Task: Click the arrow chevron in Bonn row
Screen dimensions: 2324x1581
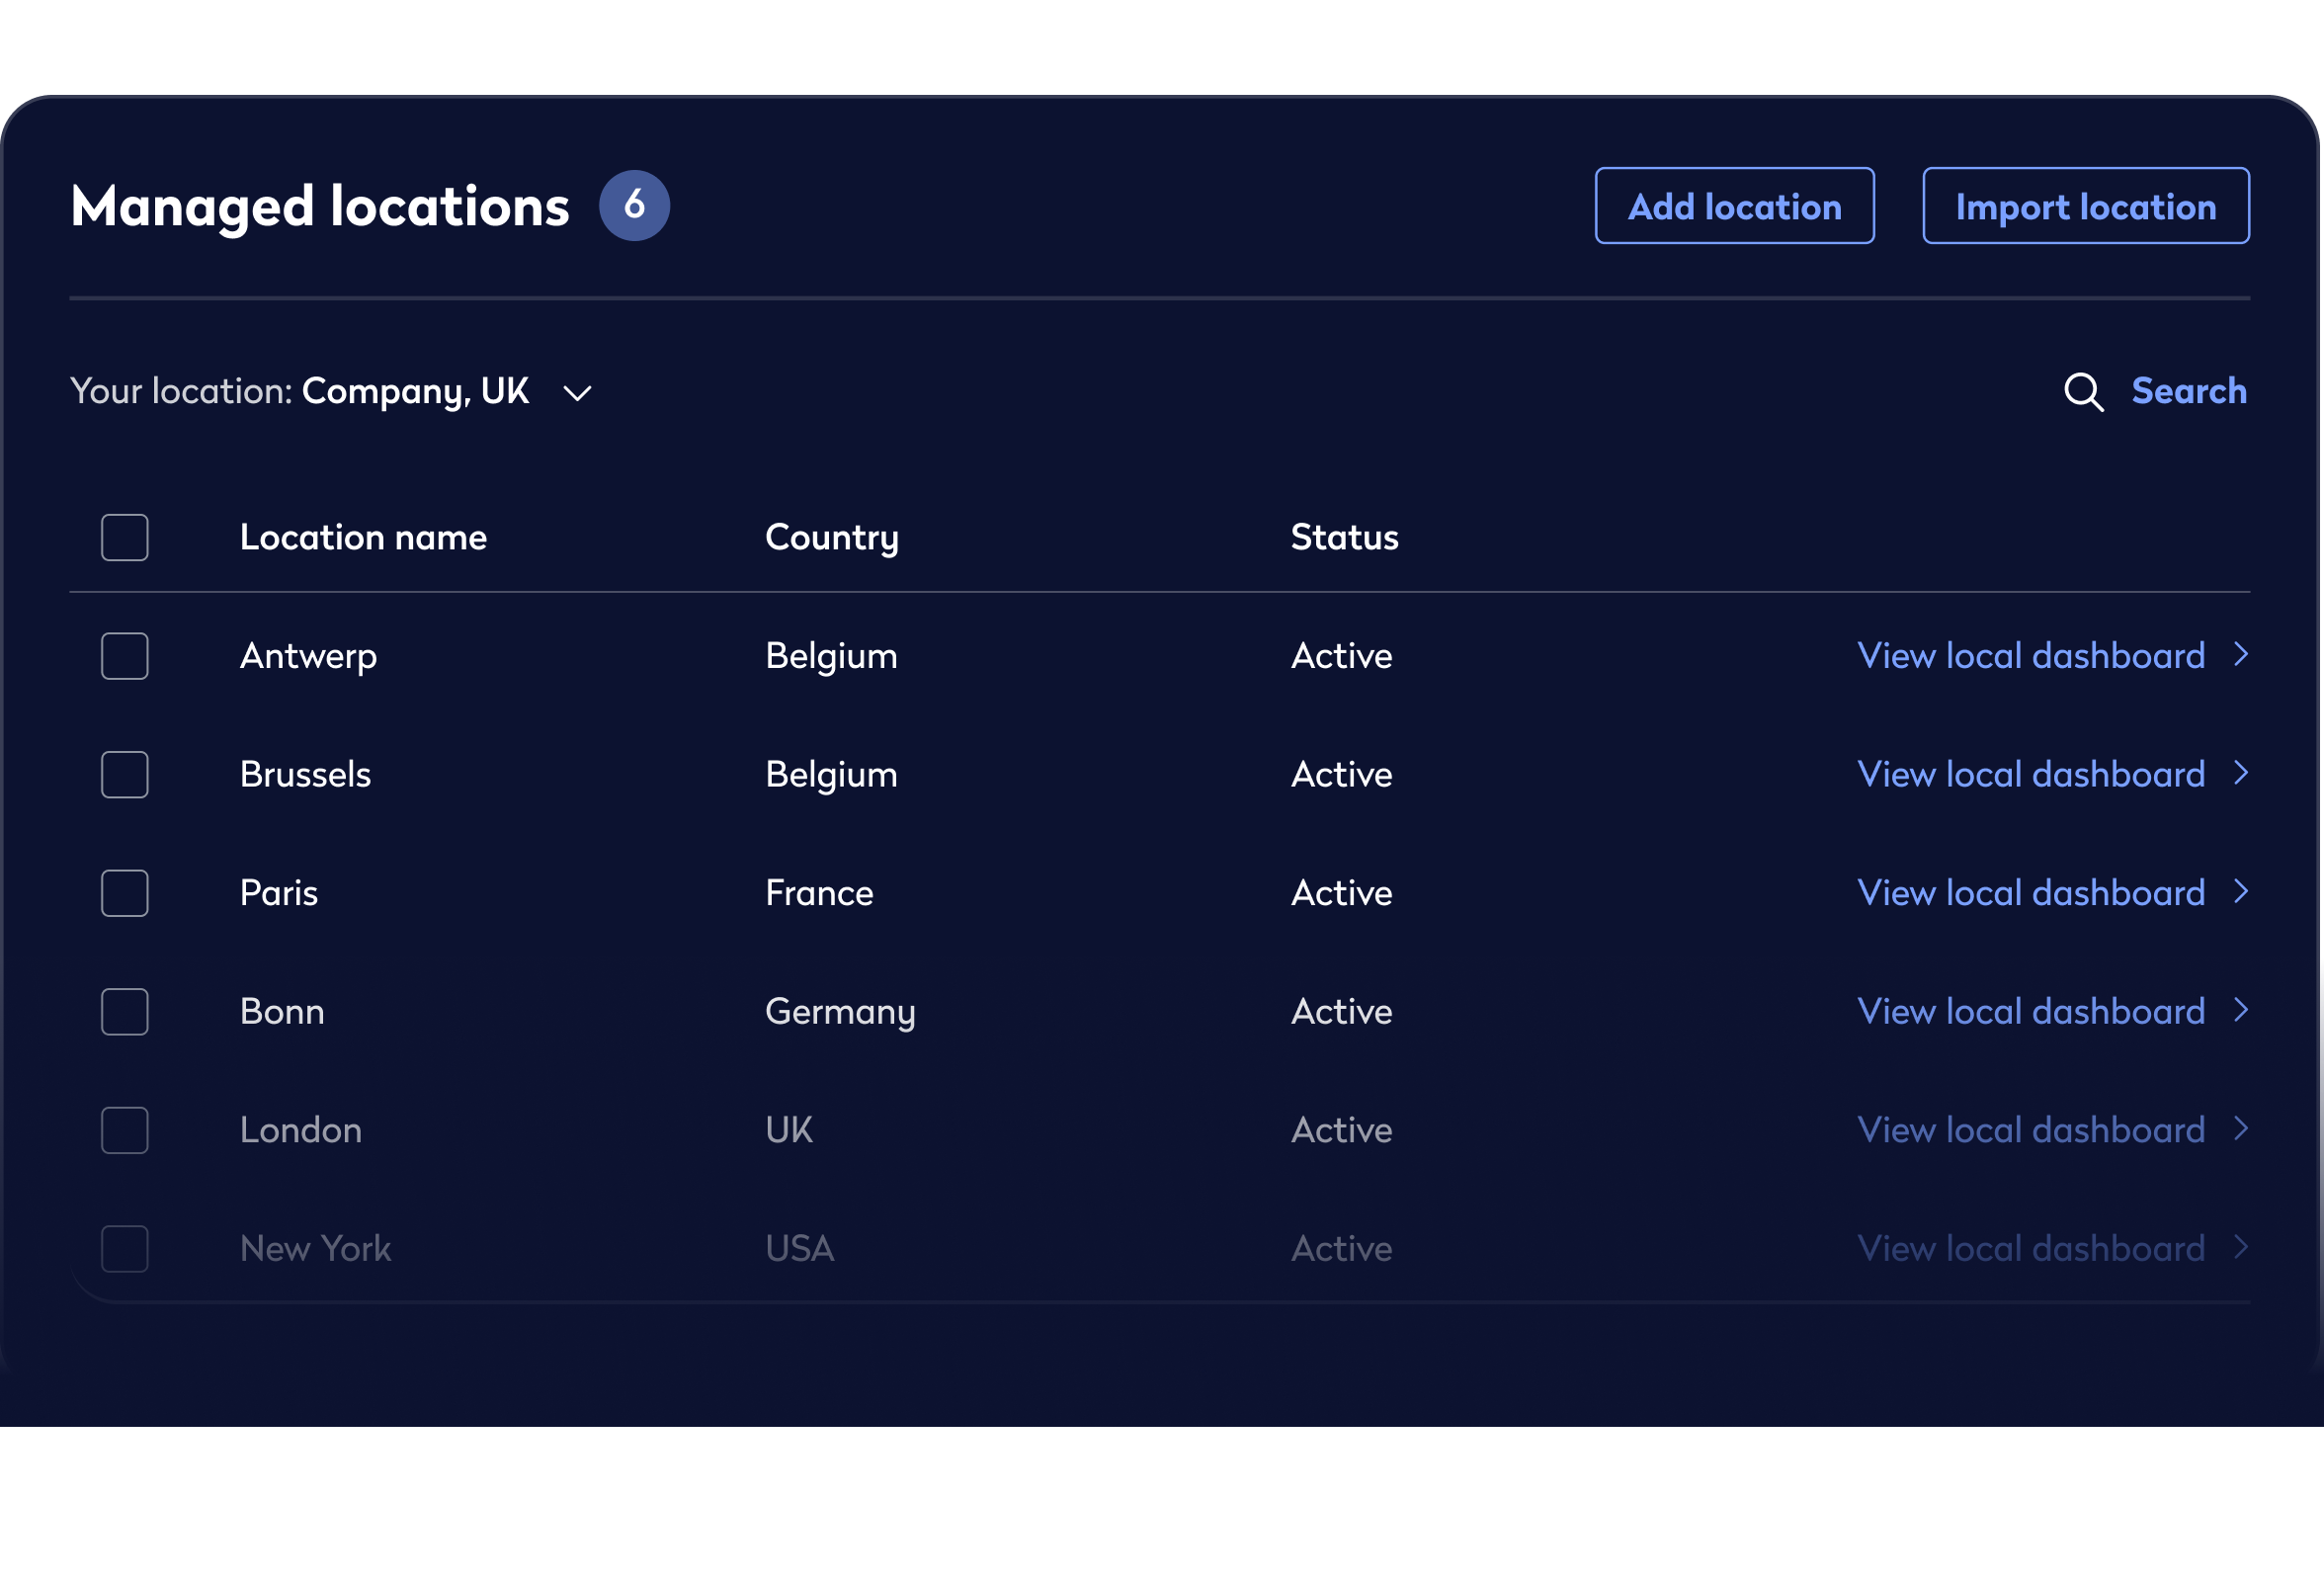Action: 2243,1011
